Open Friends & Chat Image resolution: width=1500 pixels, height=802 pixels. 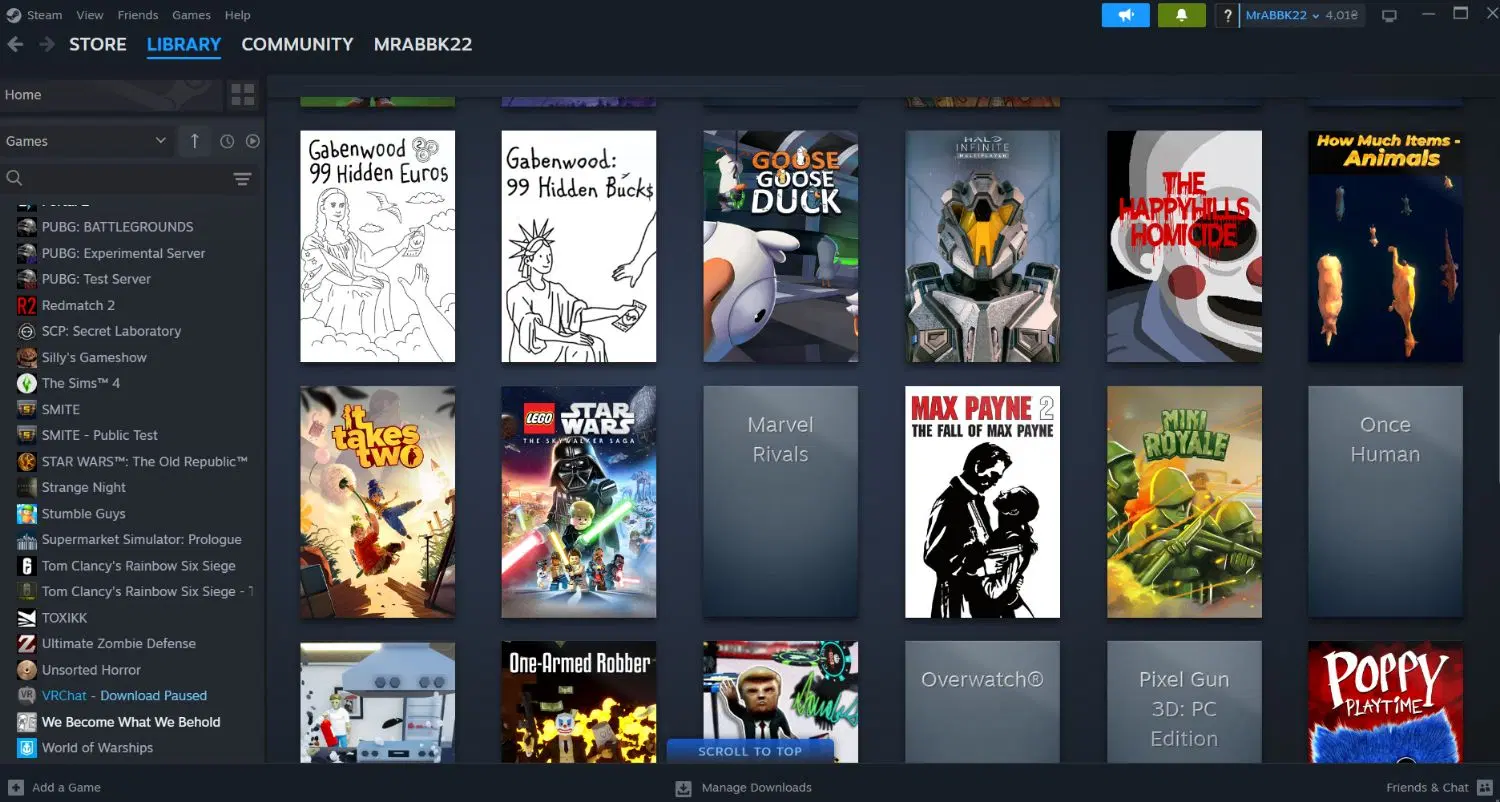[x=1439, y=787]
